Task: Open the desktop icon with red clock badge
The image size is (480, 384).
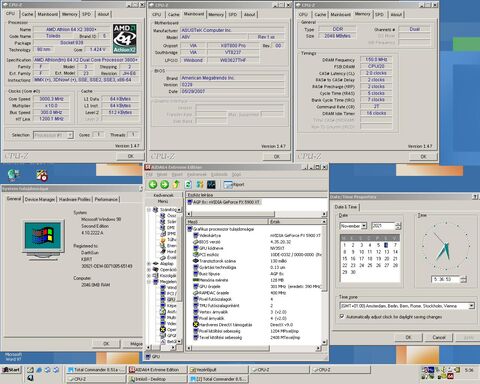Action: pos(42,175)
